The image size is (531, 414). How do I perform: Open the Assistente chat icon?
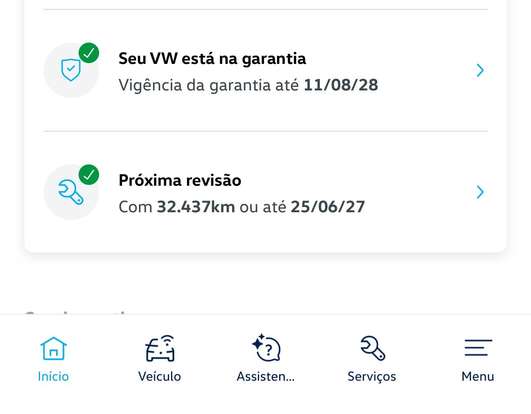coord(267,348)
